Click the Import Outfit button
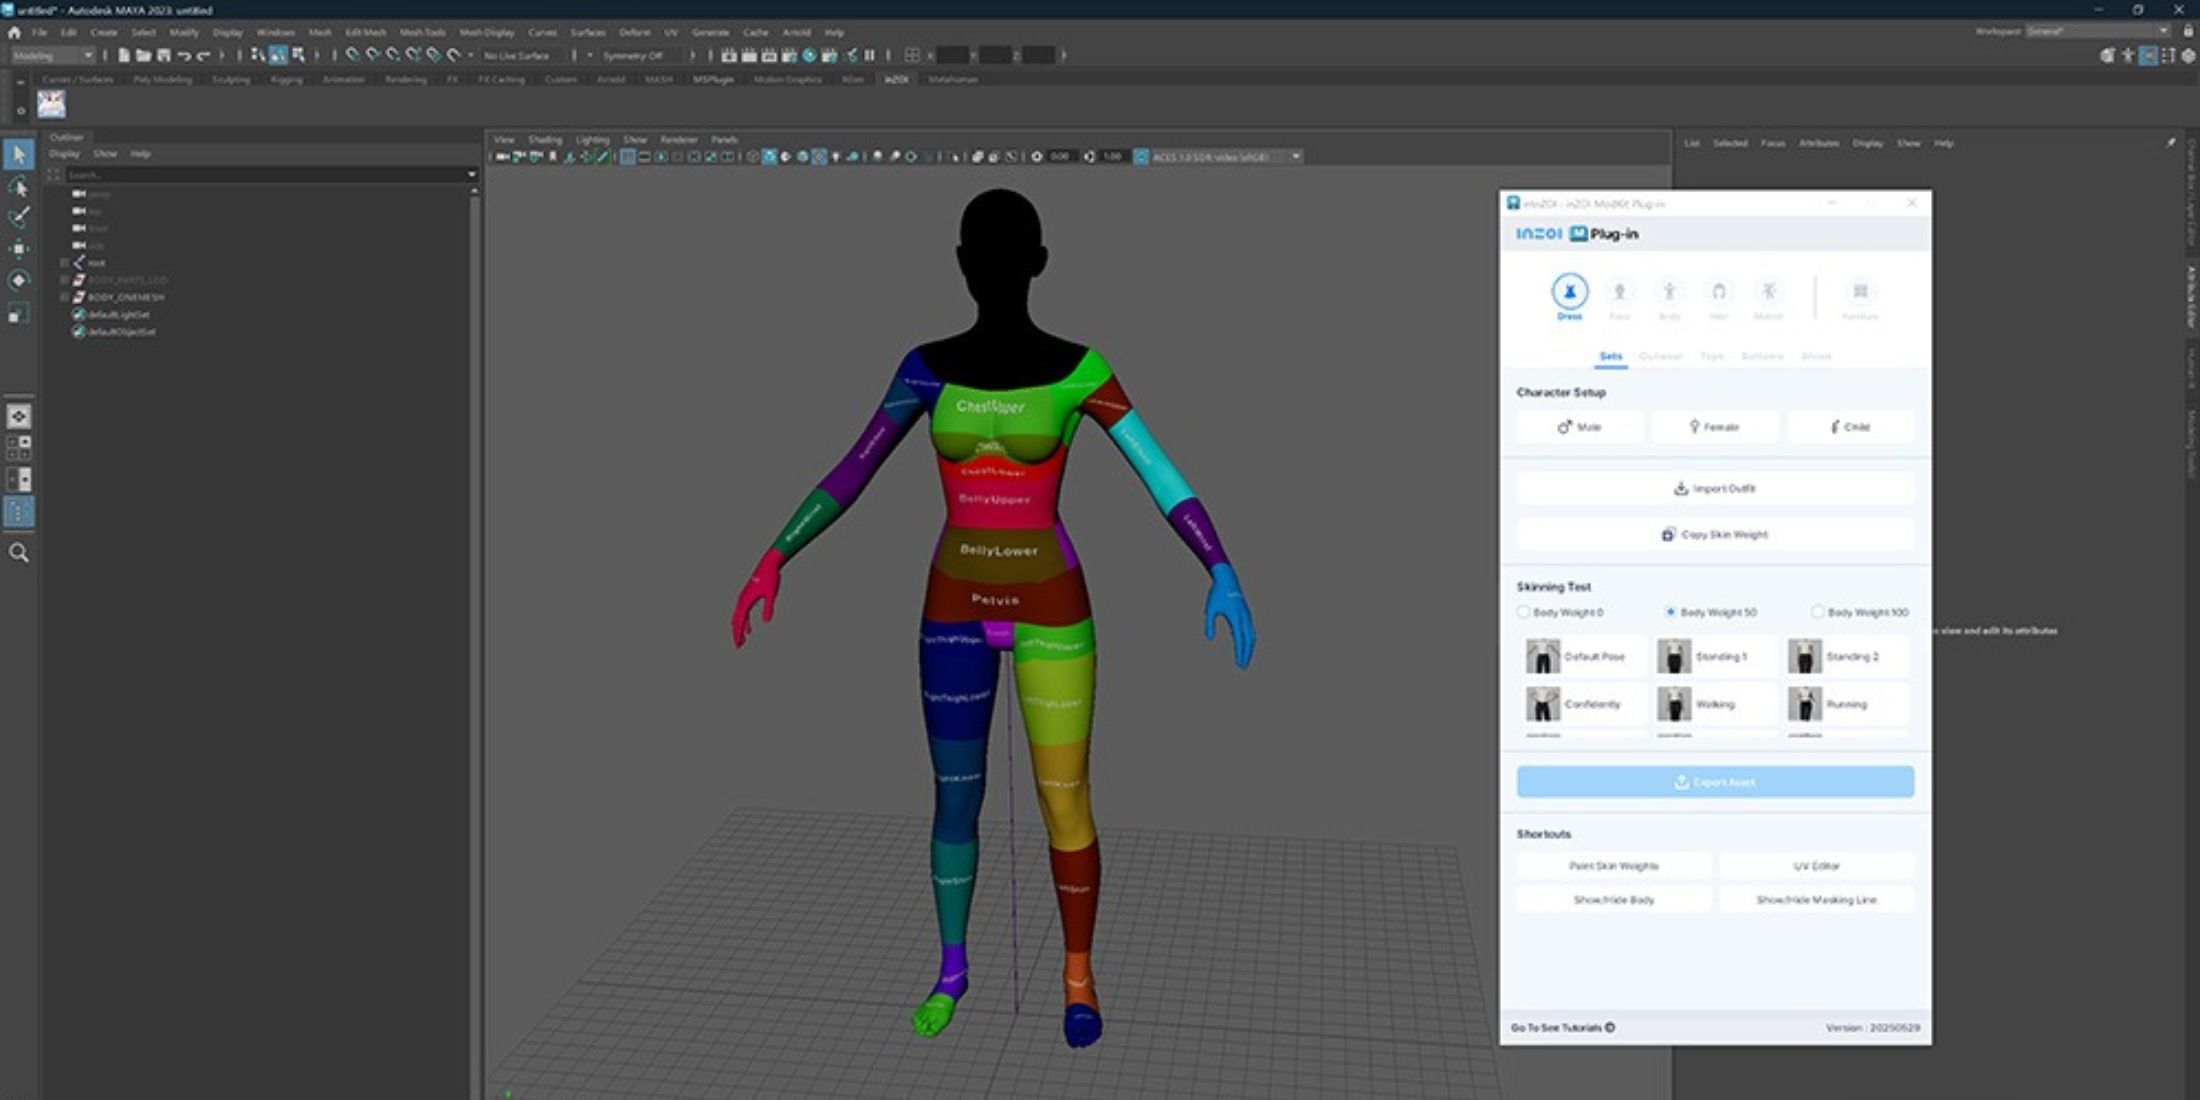 click(1715, 489)
